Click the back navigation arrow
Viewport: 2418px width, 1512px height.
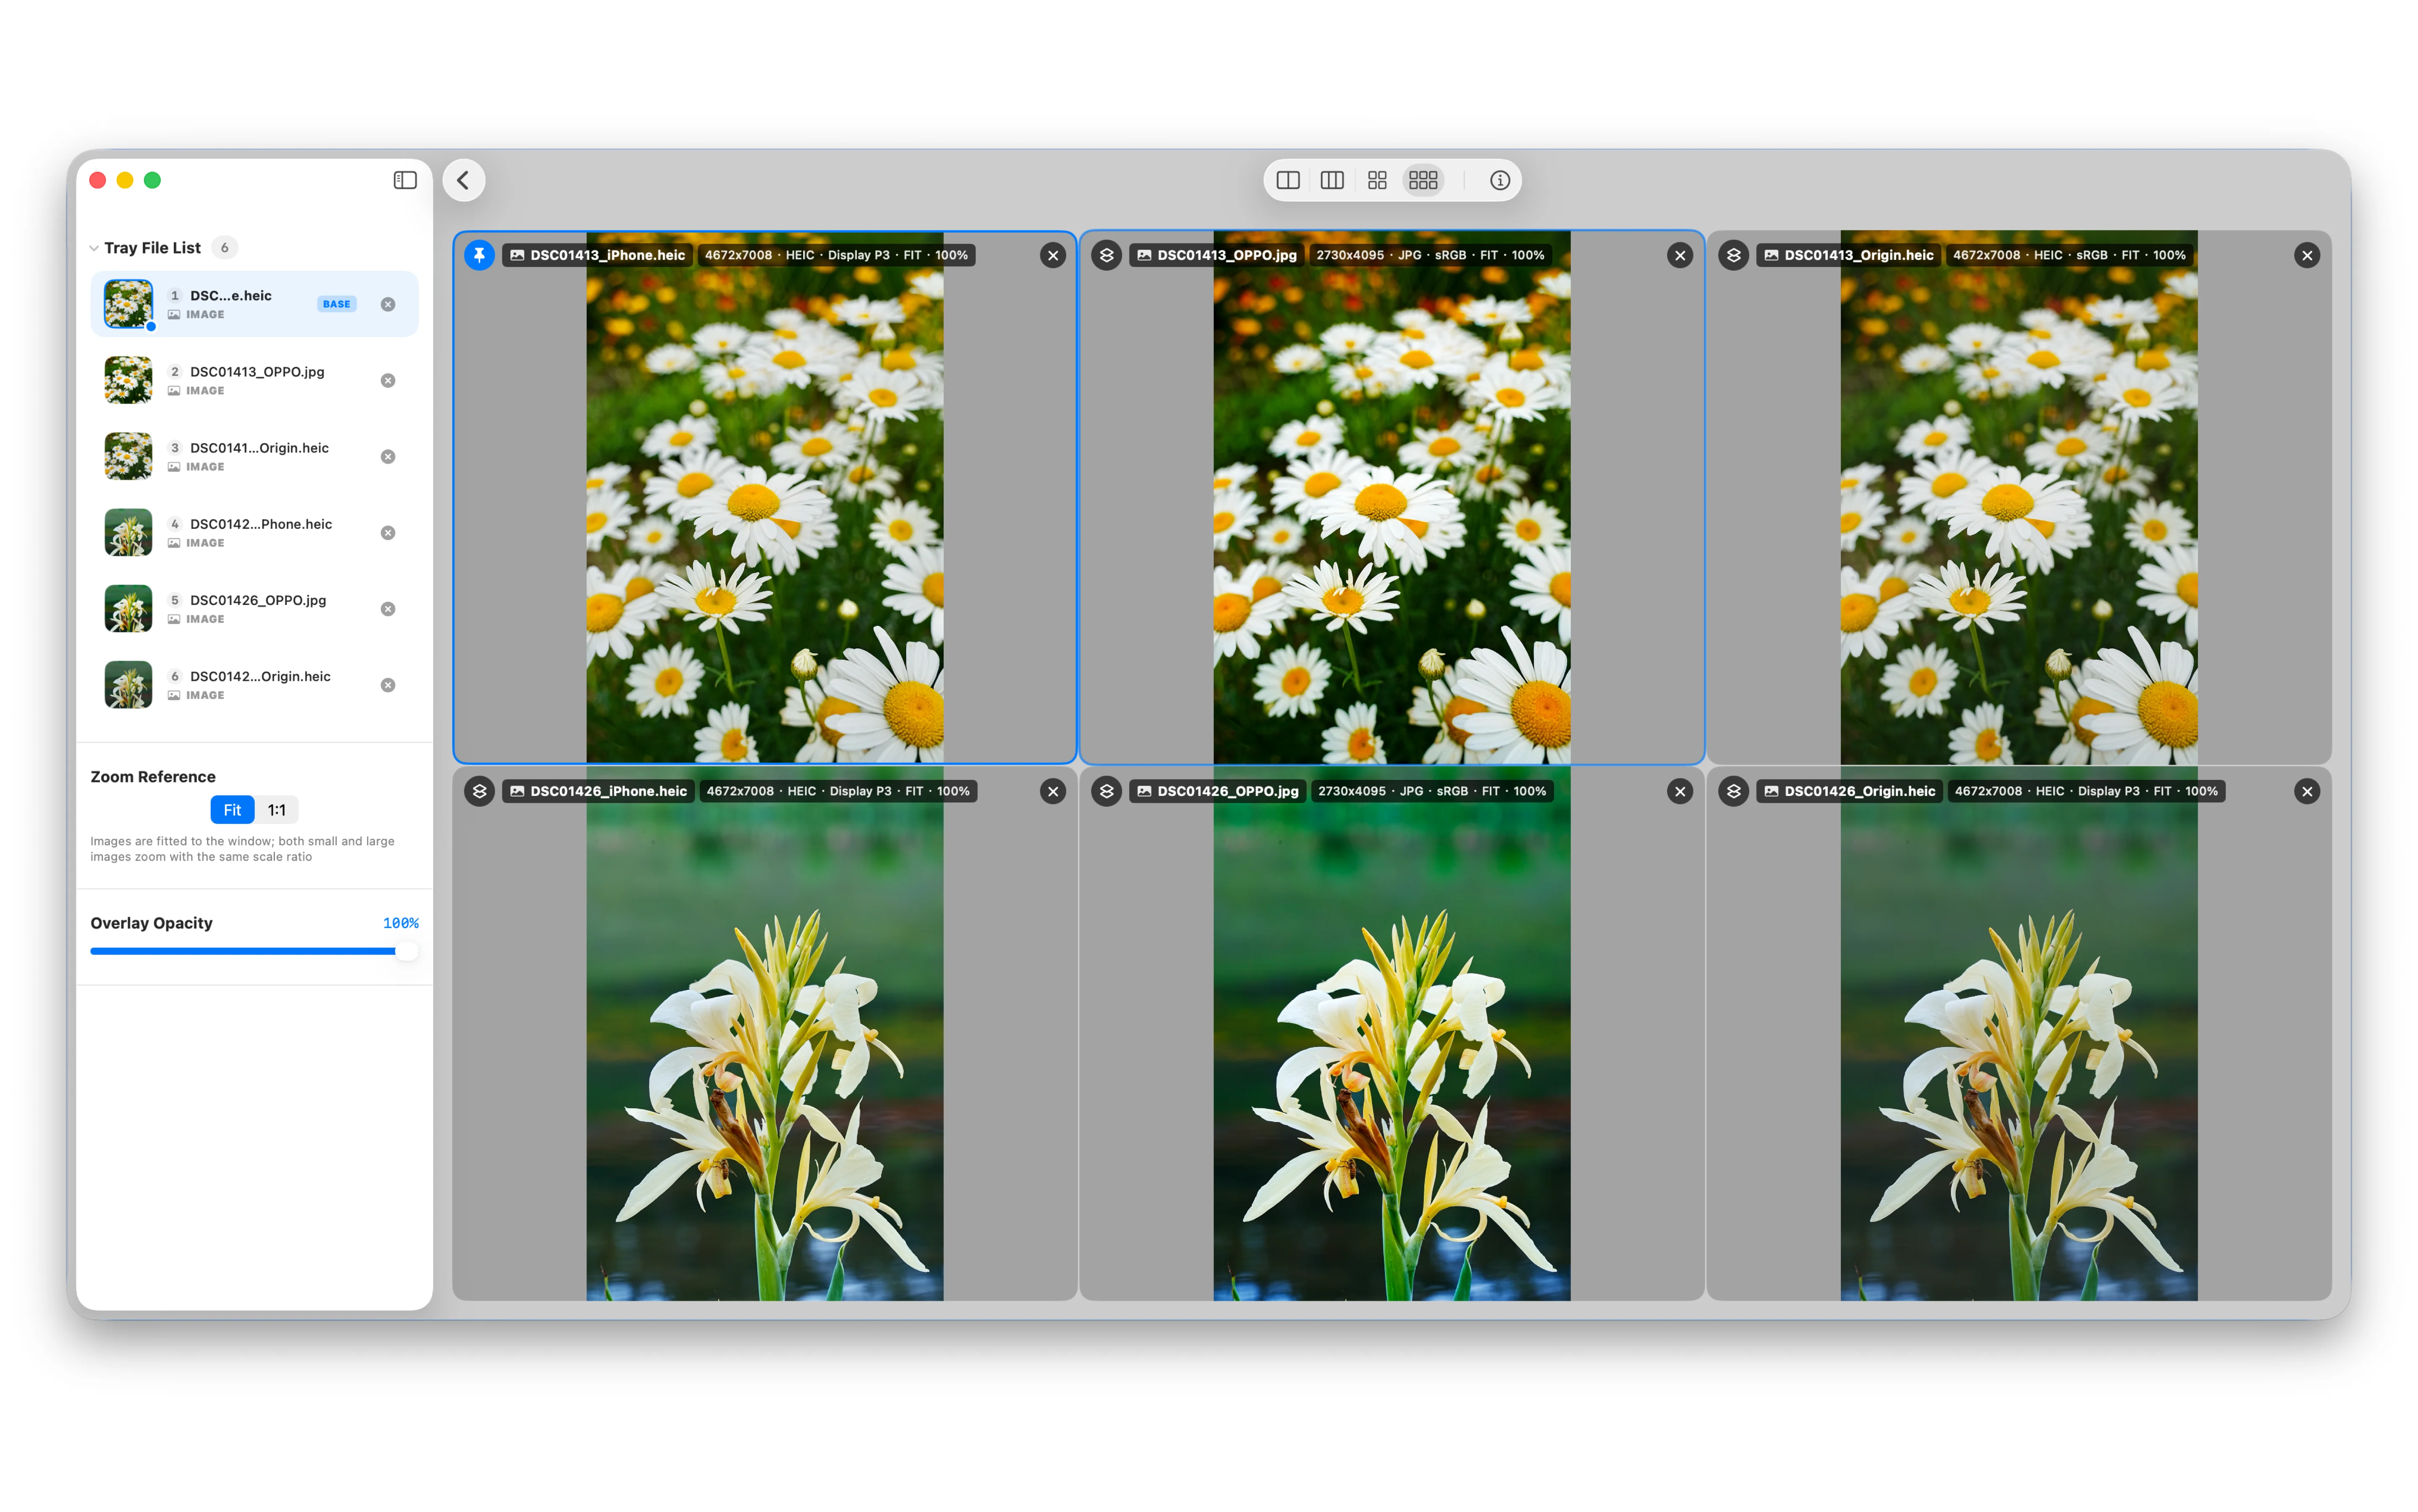pyautogui.click(x=463, y=180)
